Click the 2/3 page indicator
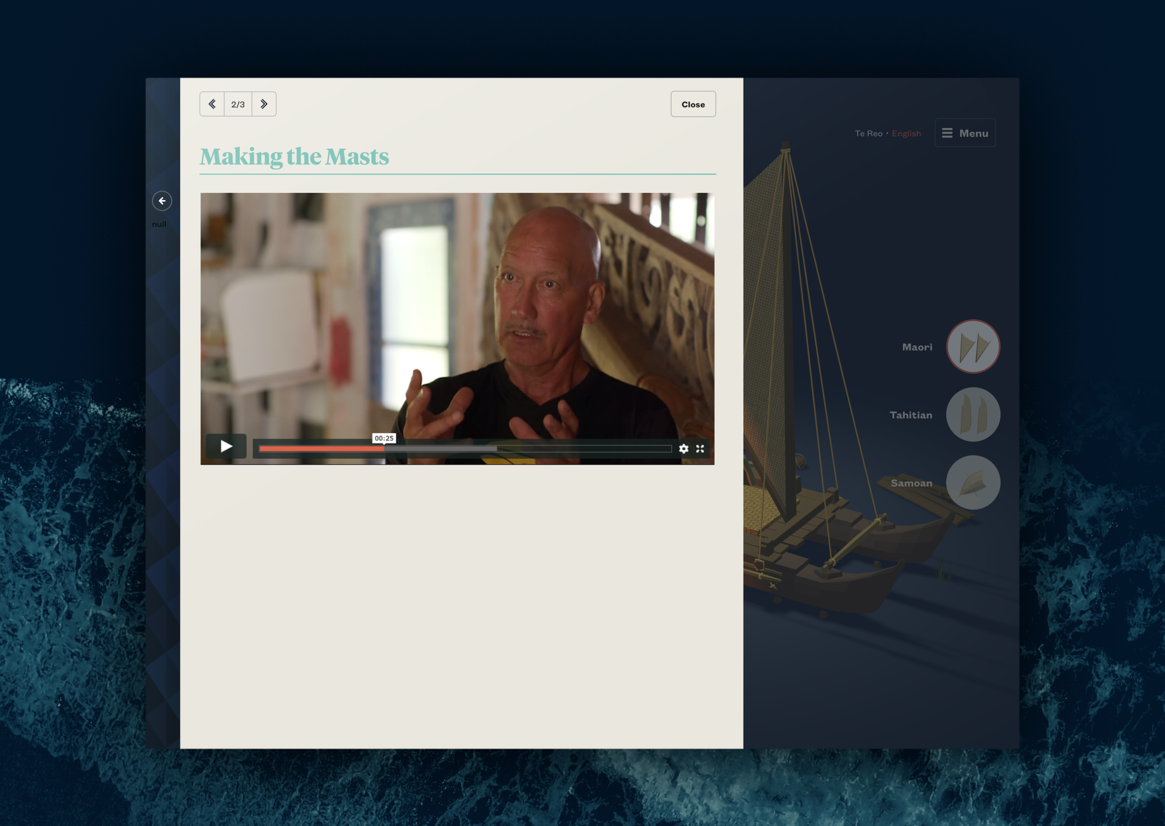The width and height of the screenshot is (1165, 826). click(238, 104)
